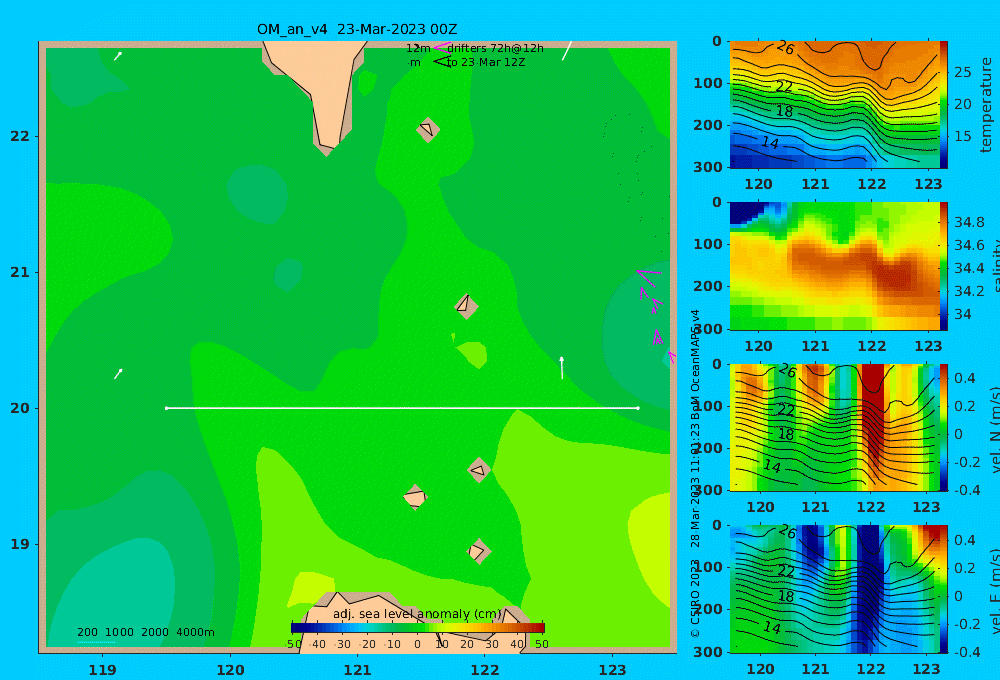This screenshot has width=1000, height=680.
Task: Click the main map latitude label 19
Action: [20, 544]
